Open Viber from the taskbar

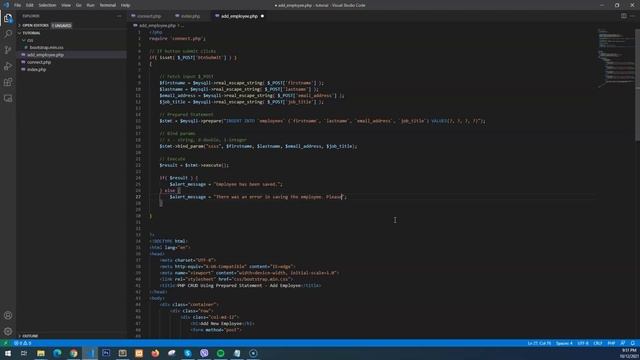pyautogui.click(x=204, y=353)
